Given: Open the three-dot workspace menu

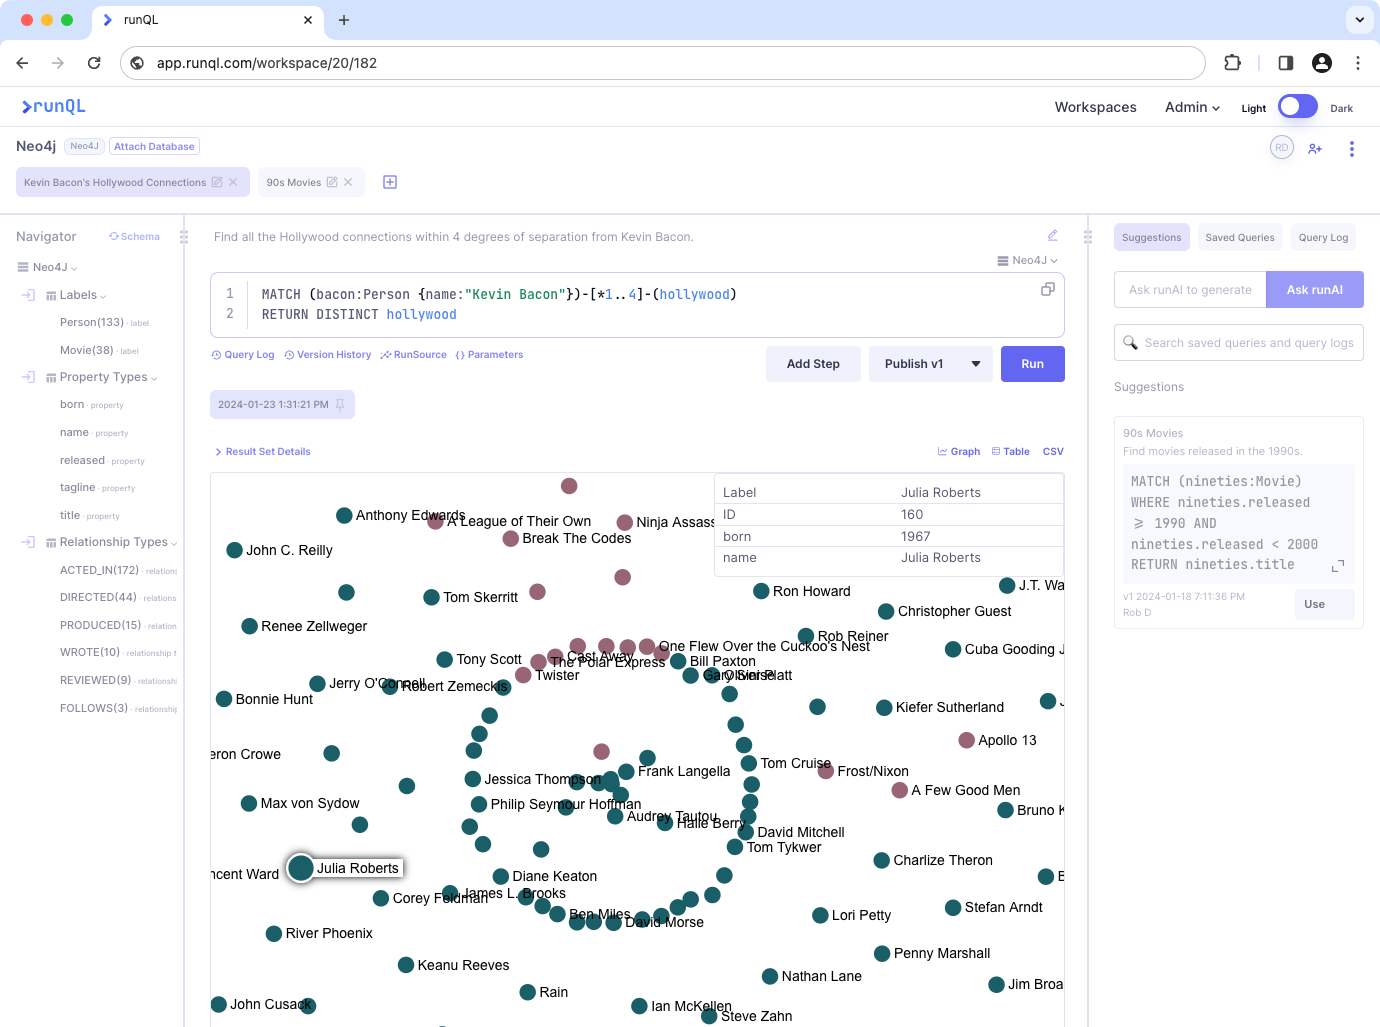Looking at the screenshot, I should click(x=1352, y=148).
